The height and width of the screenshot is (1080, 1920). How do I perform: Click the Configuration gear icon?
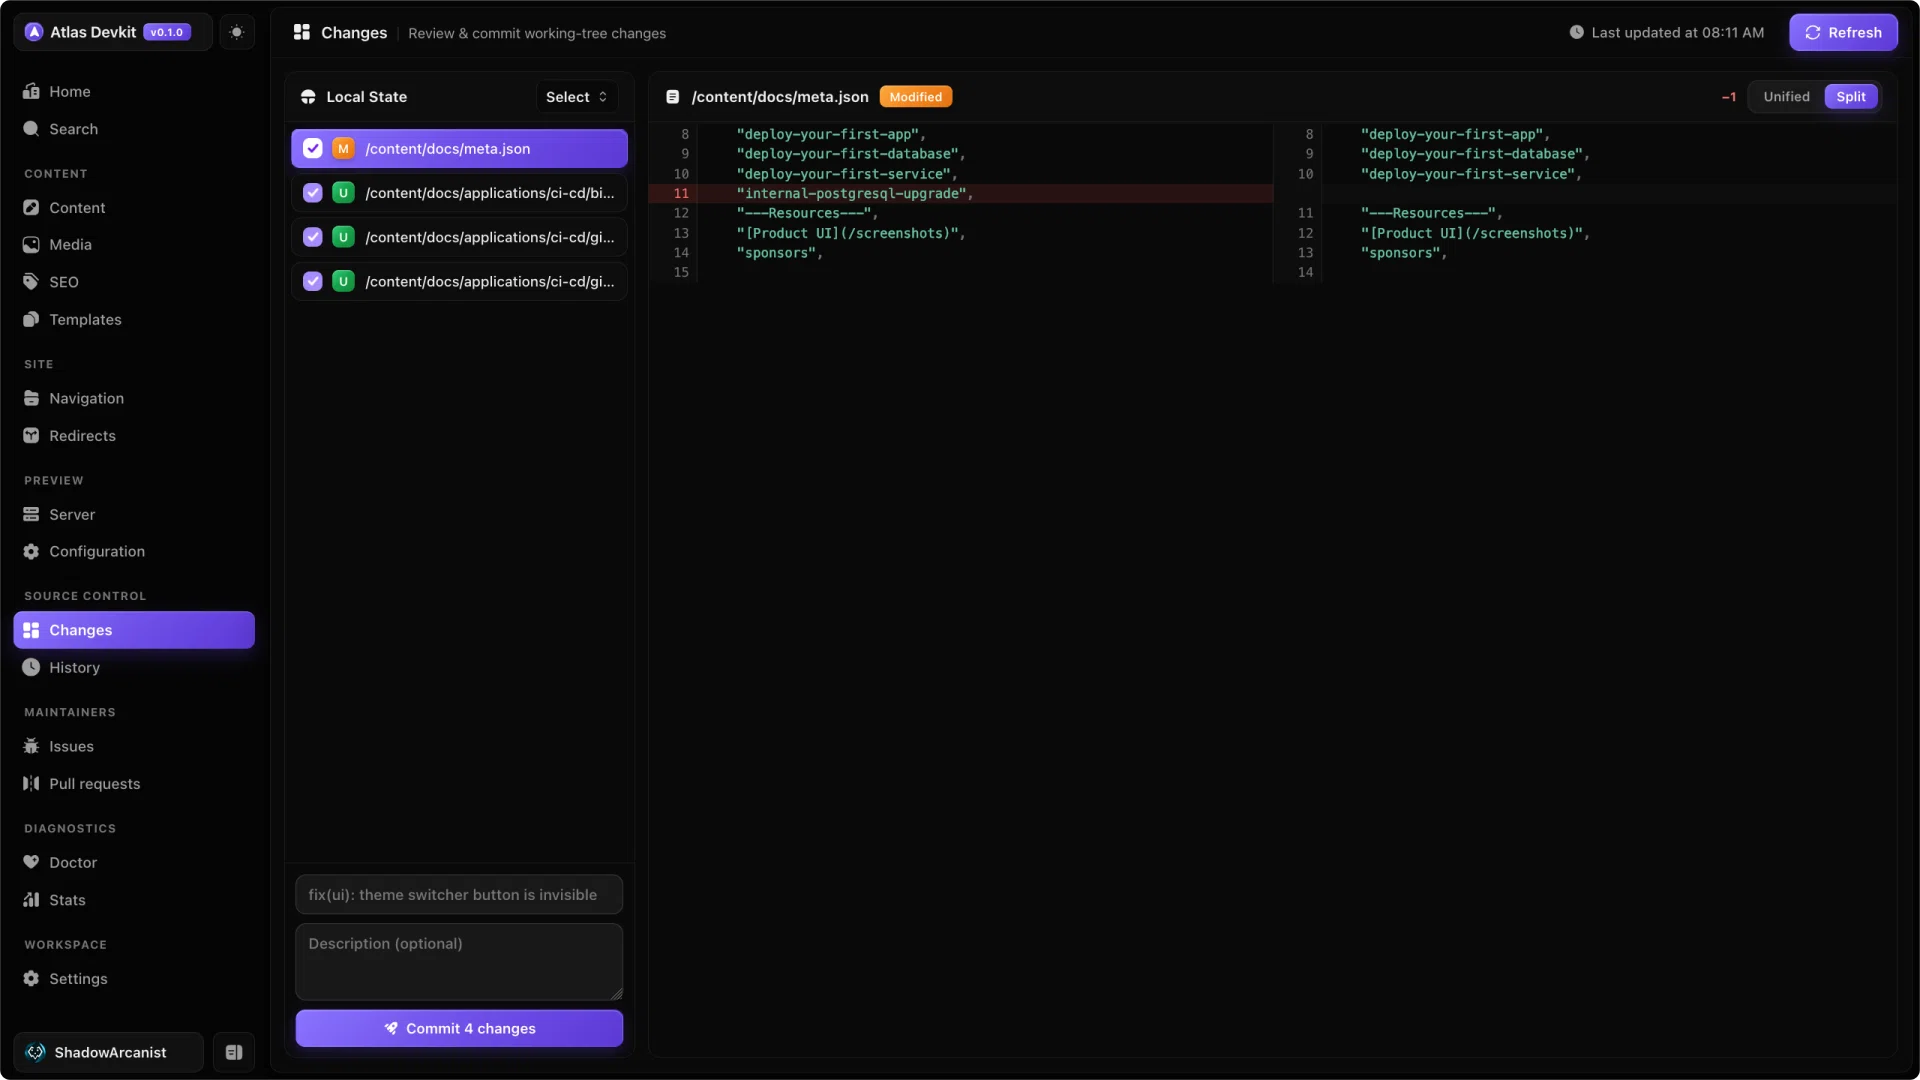point(31,552)
